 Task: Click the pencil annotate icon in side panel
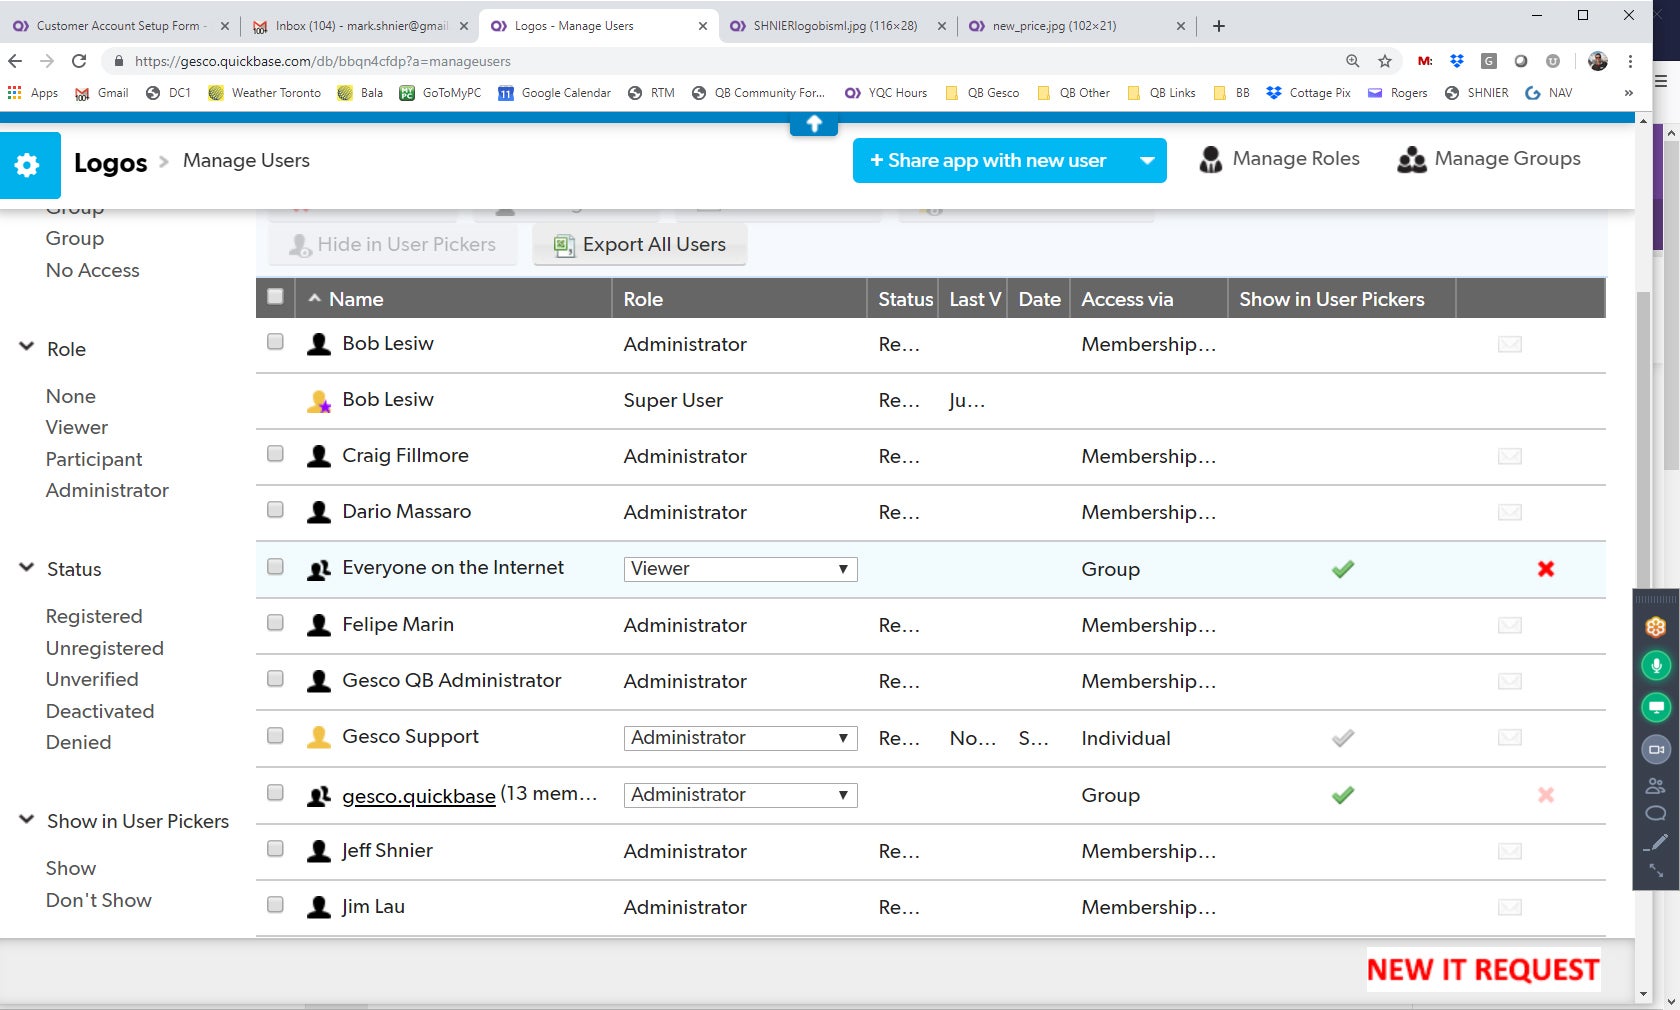(x=1656, y=843)
